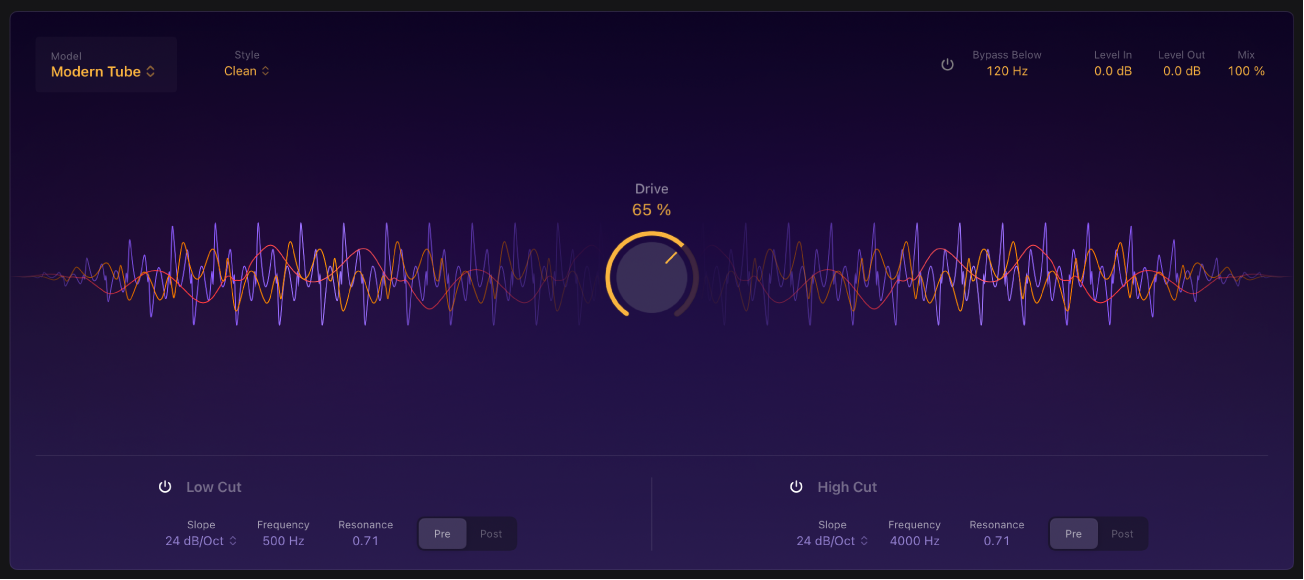1304x580 pixels.
Task: Click the Mix 100 % value
Action: coord(1246,72)
